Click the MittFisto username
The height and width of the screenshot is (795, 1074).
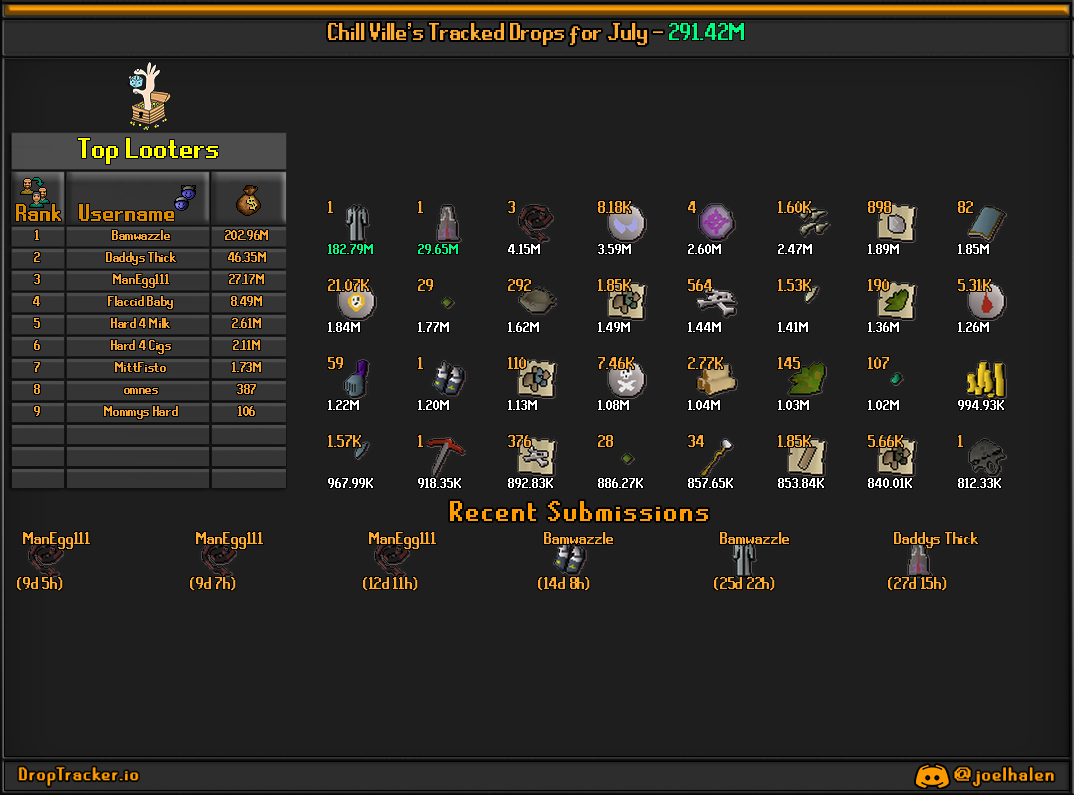point(140,368)
